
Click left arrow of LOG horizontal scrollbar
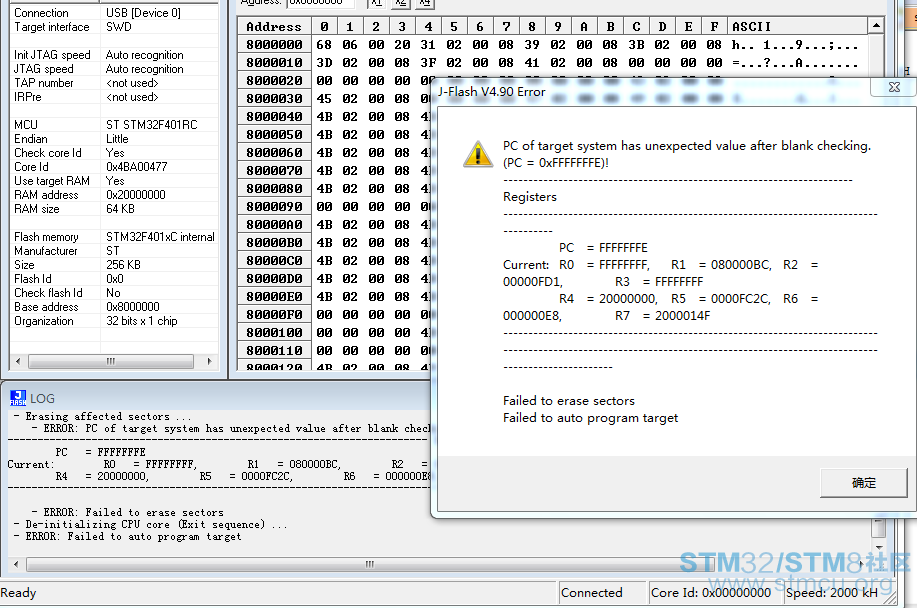[x=16, y=564]
